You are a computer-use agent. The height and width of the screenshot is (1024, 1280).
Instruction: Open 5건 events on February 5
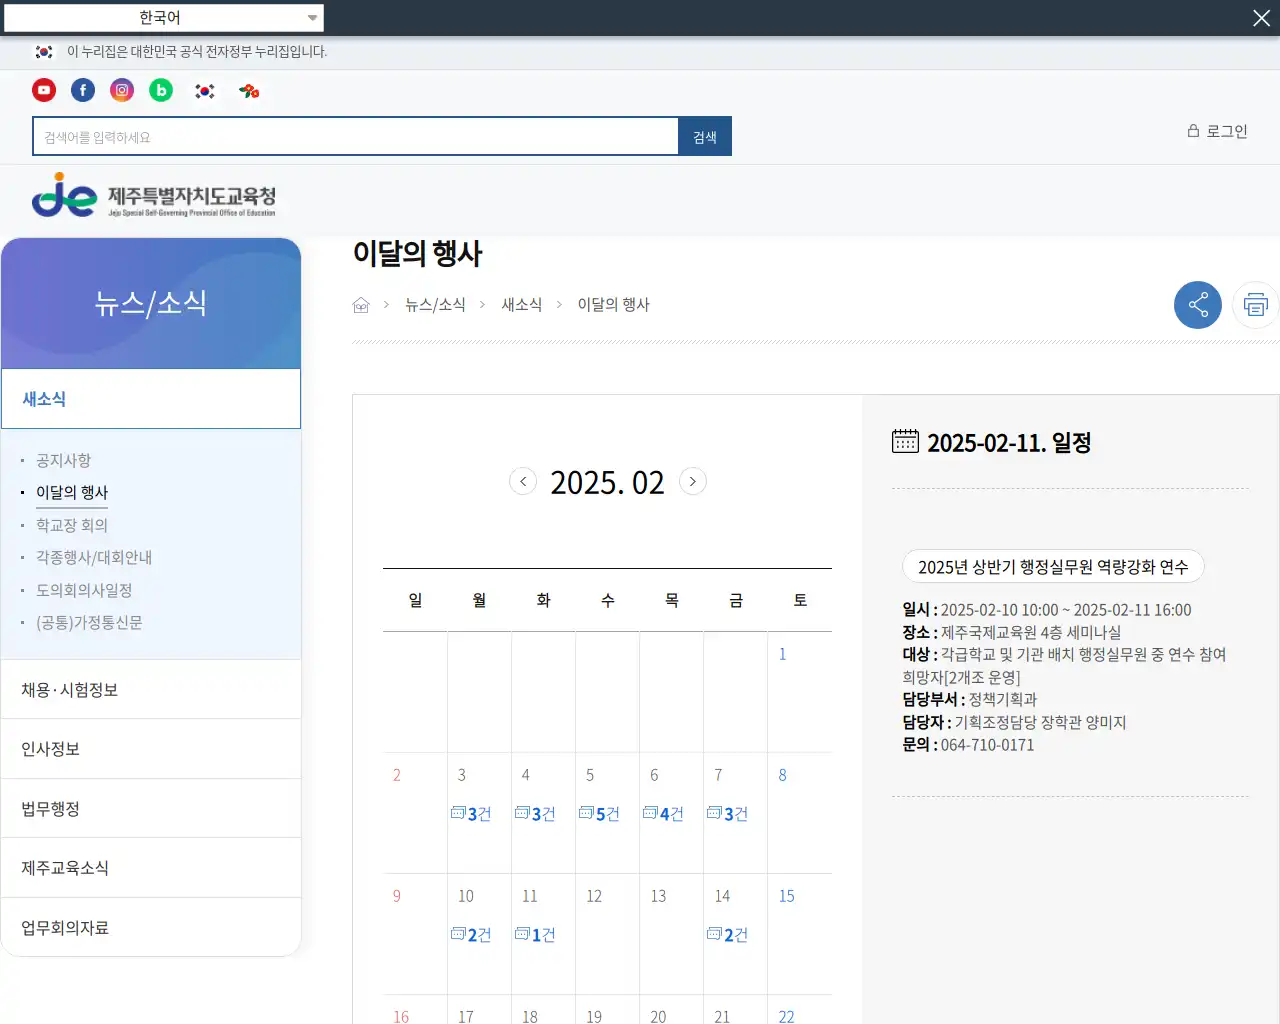point(599,814)
